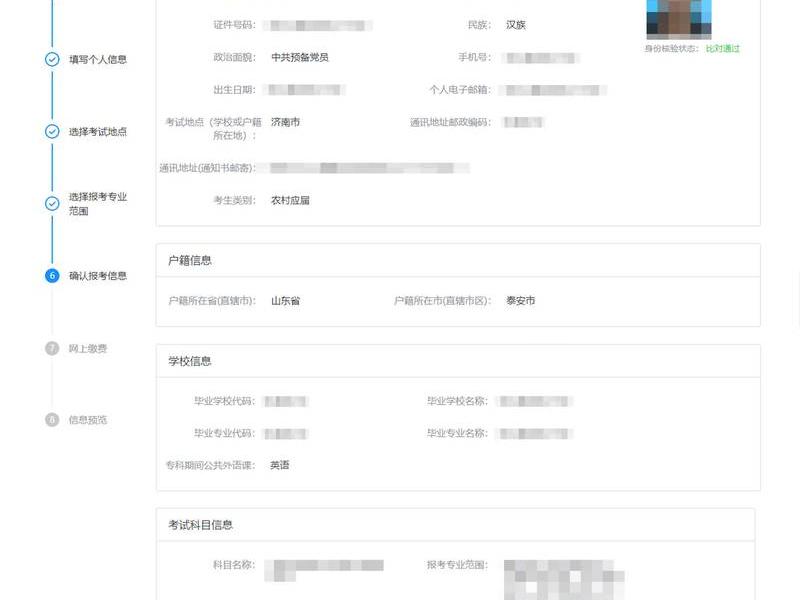Click the 出生日期 label

coord(234,90)
